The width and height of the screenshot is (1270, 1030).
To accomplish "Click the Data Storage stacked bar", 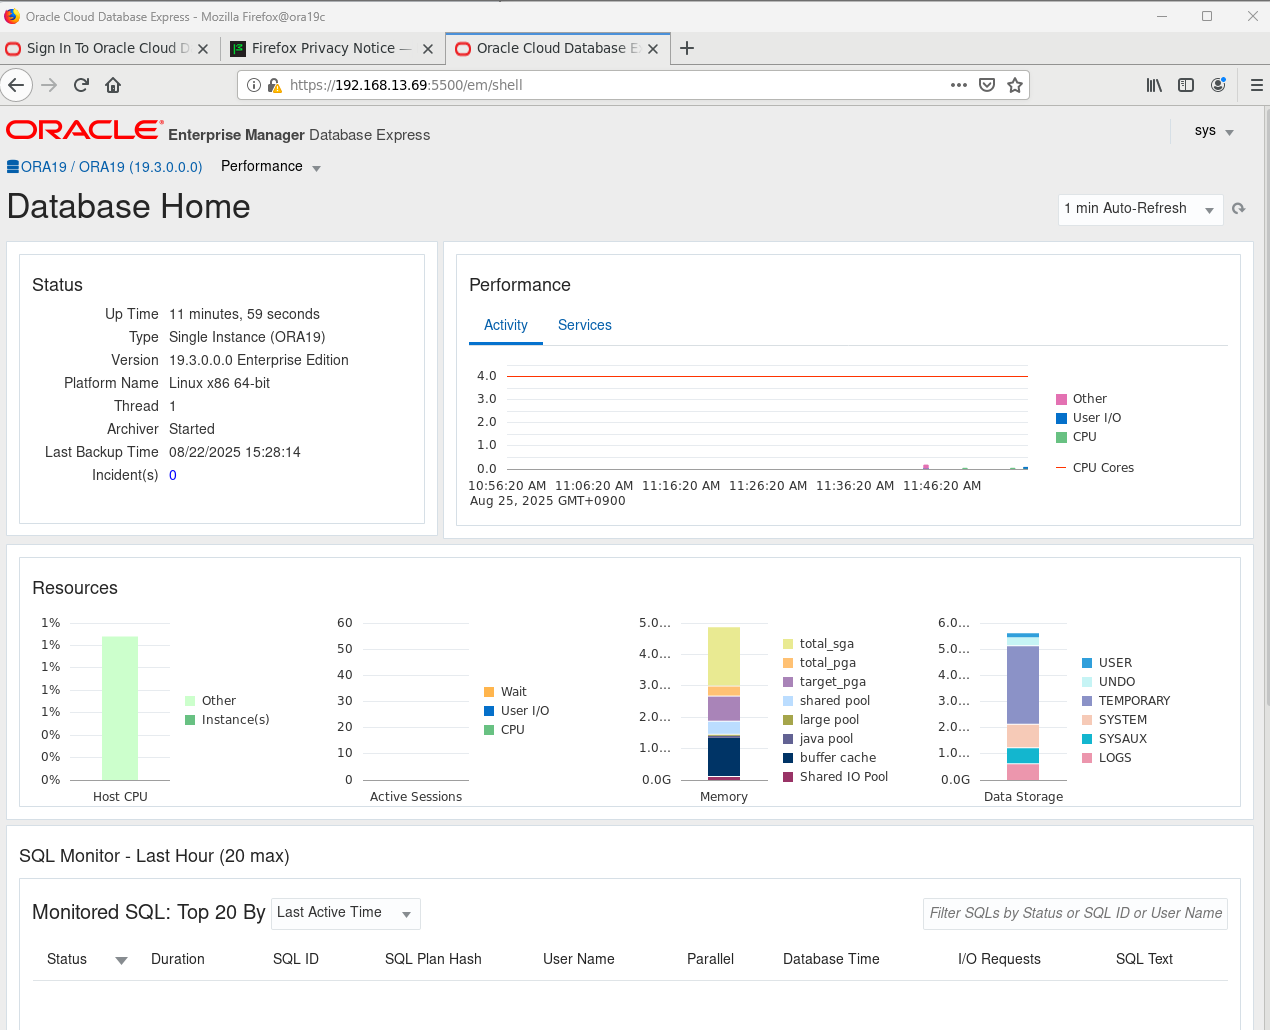I will (1023, 706).
